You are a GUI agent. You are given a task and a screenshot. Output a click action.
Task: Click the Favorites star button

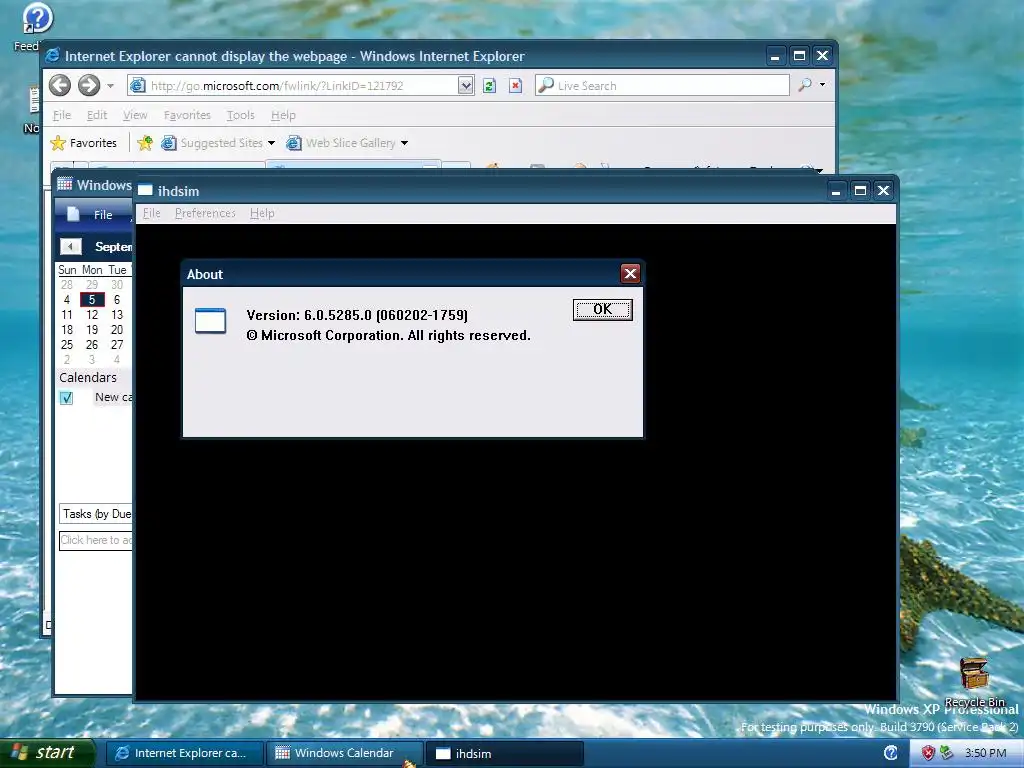(84, 143)
